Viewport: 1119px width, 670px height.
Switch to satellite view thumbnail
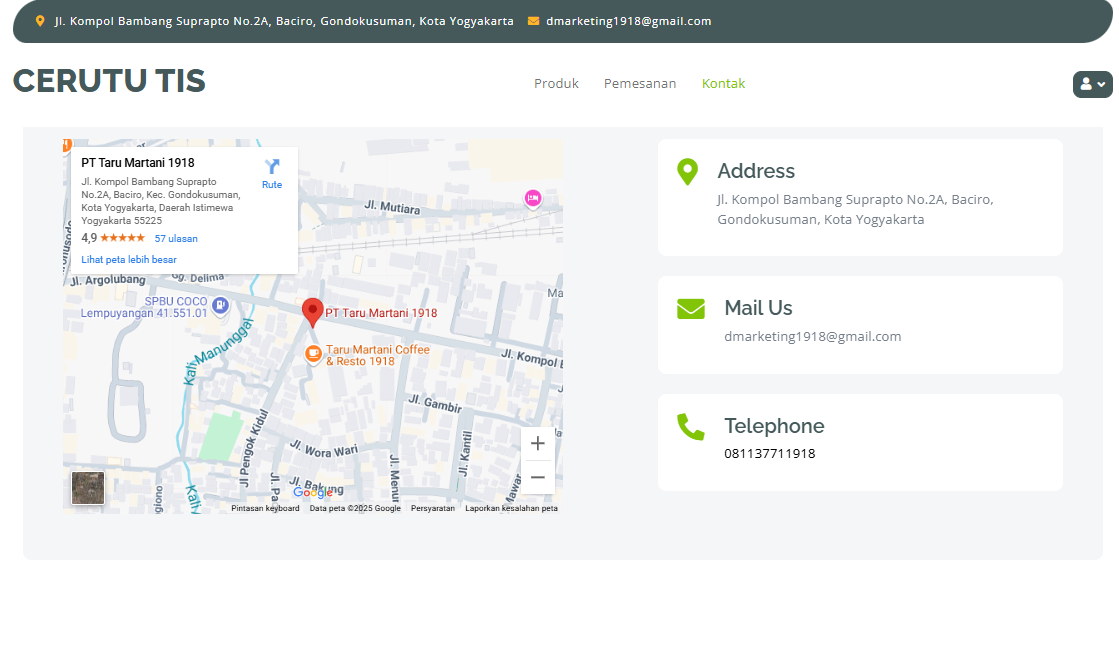click(88, 489)
